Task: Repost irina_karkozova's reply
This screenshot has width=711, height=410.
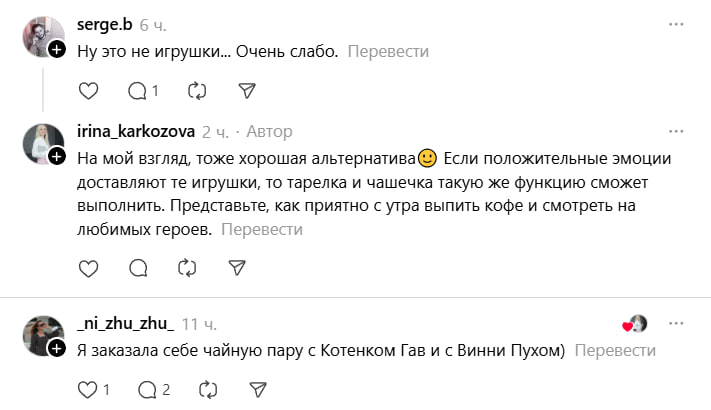Action: 187,267
